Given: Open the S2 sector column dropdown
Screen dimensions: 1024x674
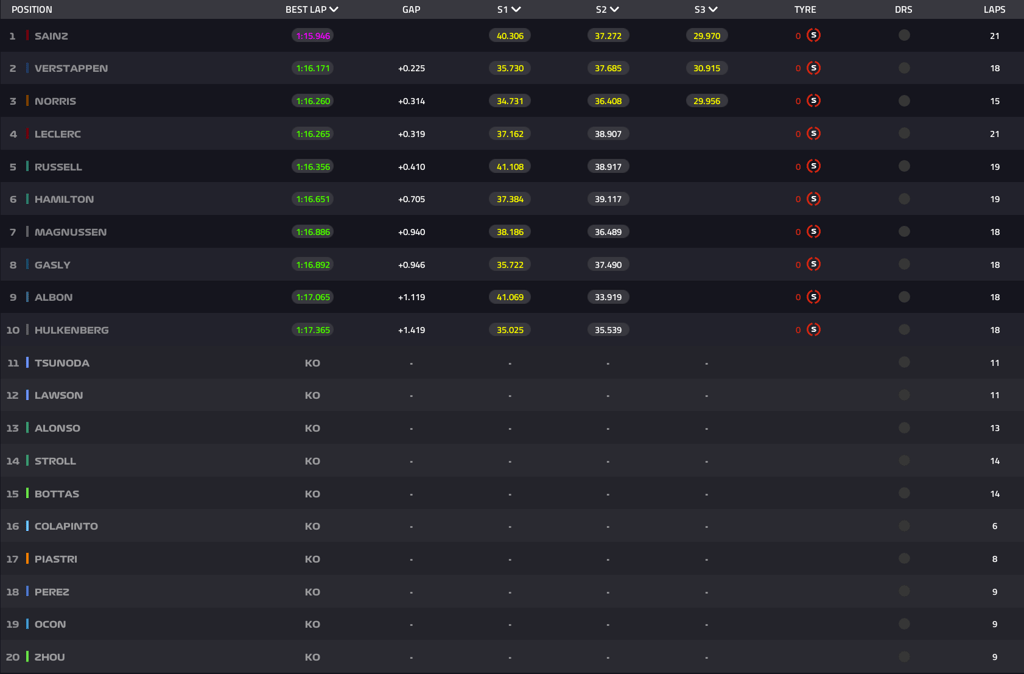Looking at the screenshot, I should click(x=607, y=10).
